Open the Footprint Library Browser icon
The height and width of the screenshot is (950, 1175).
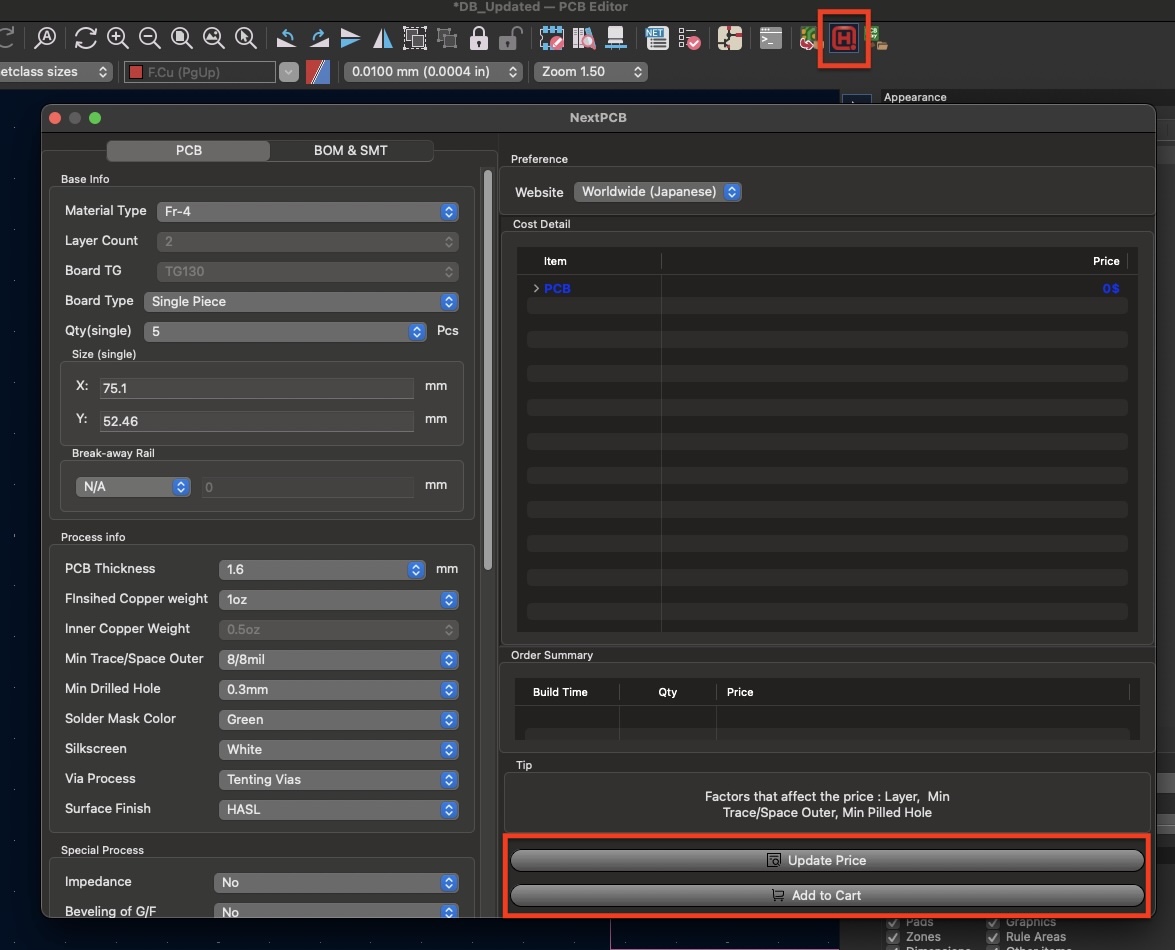[x=584, y=37]
